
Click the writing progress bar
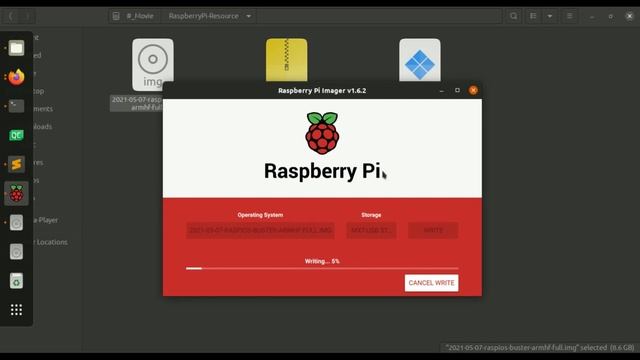322,269
